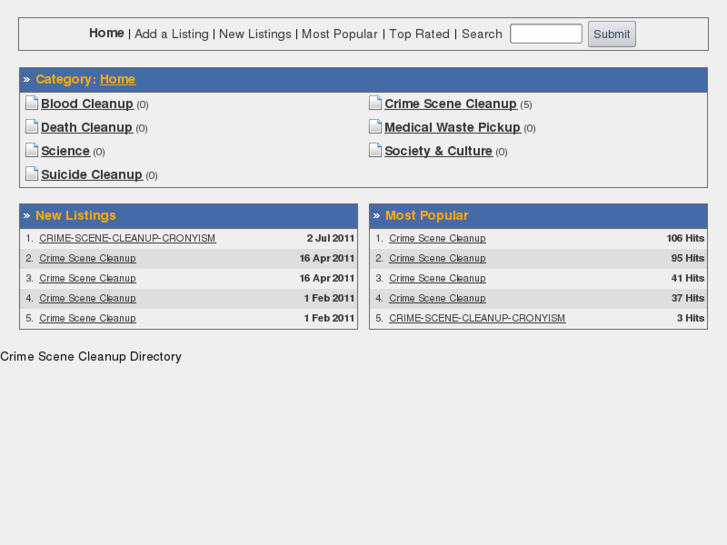Open the popular listing with 41 Hits
The image size is (727, 545).
[437, 278]
